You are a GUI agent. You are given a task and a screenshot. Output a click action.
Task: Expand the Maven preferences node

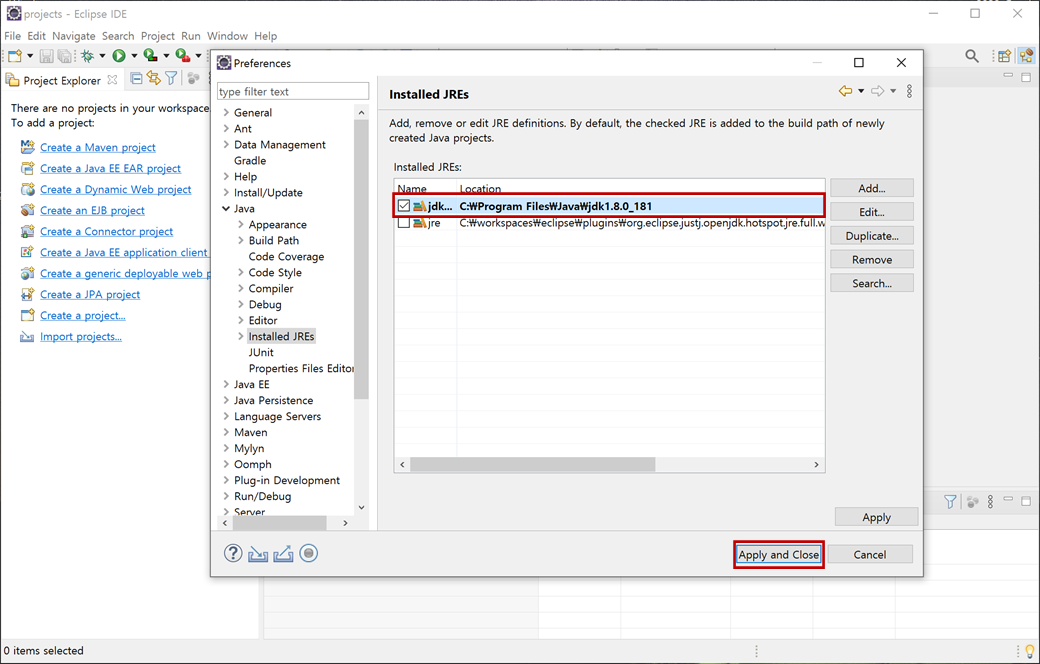click(226, 432)
